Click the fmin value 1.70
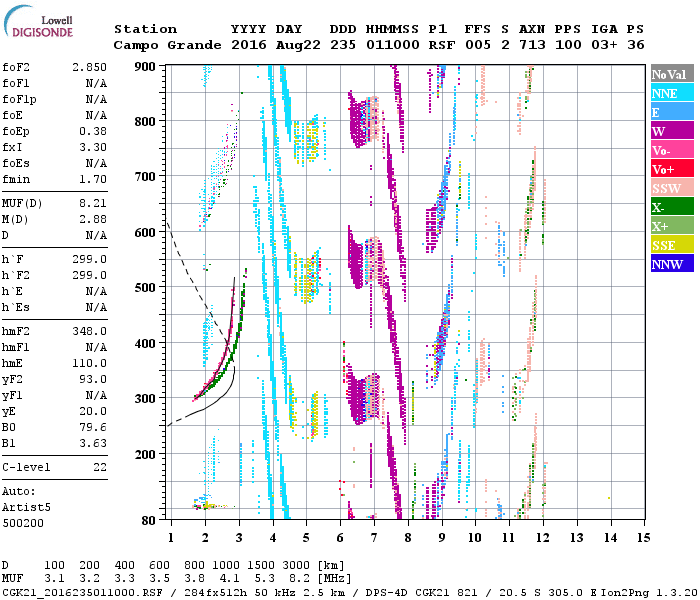This screenshot has width=700, height=600. [93, 179]
